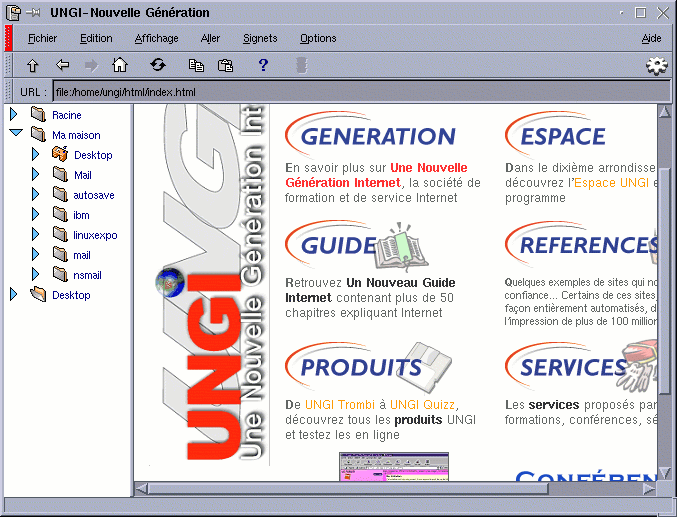Open the Edition menu

(96, 38)
